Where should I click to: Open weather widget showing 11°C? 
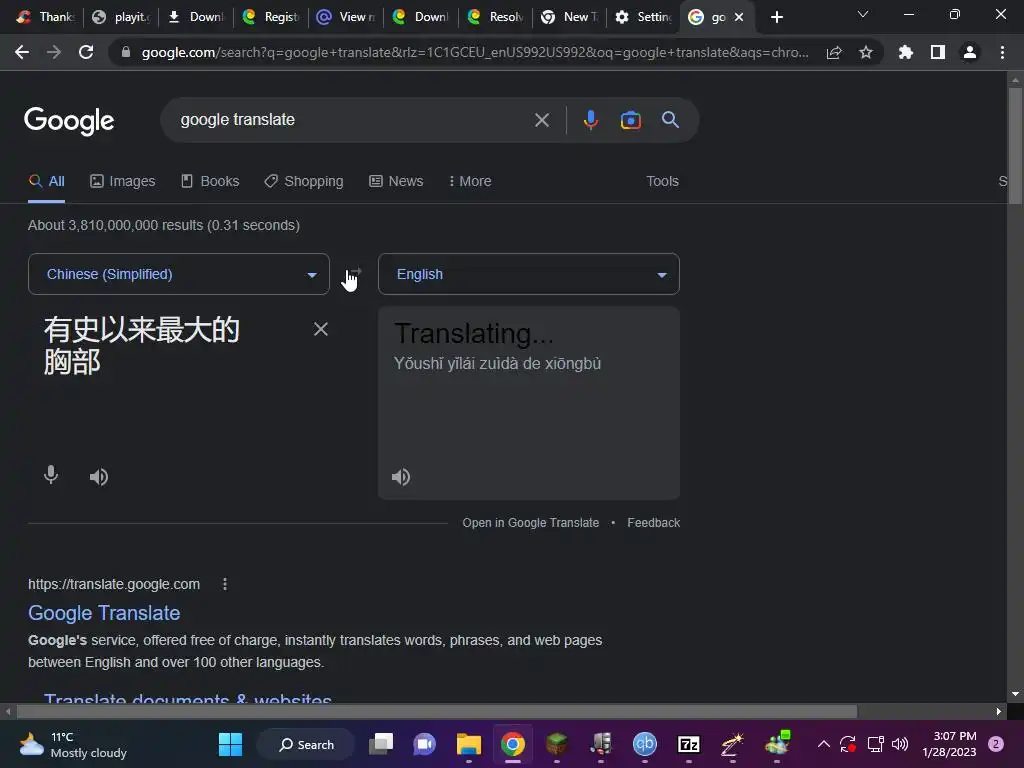pos(73,744)
